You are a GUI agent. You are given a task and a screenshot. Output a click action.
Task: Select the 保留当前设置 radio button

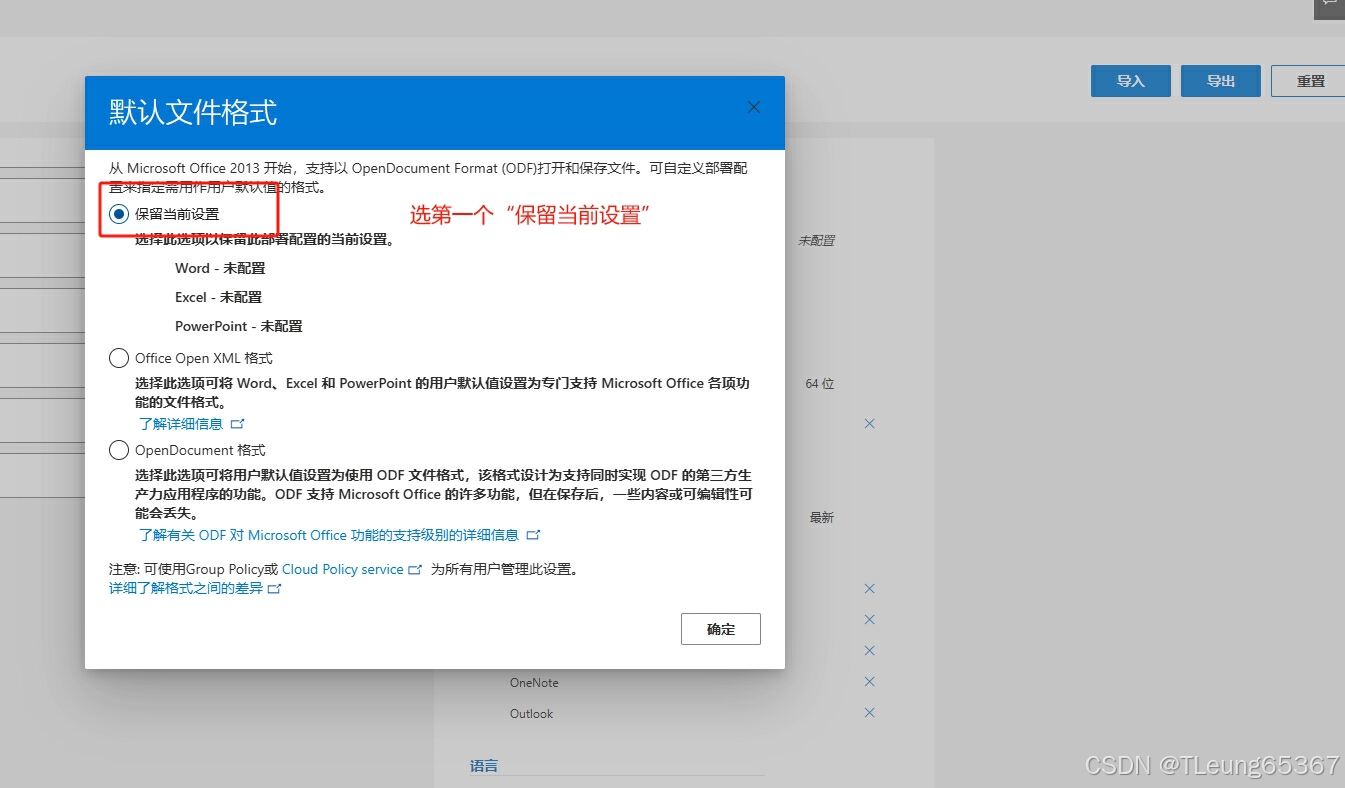pyautogui.click(x=119, y=214)
